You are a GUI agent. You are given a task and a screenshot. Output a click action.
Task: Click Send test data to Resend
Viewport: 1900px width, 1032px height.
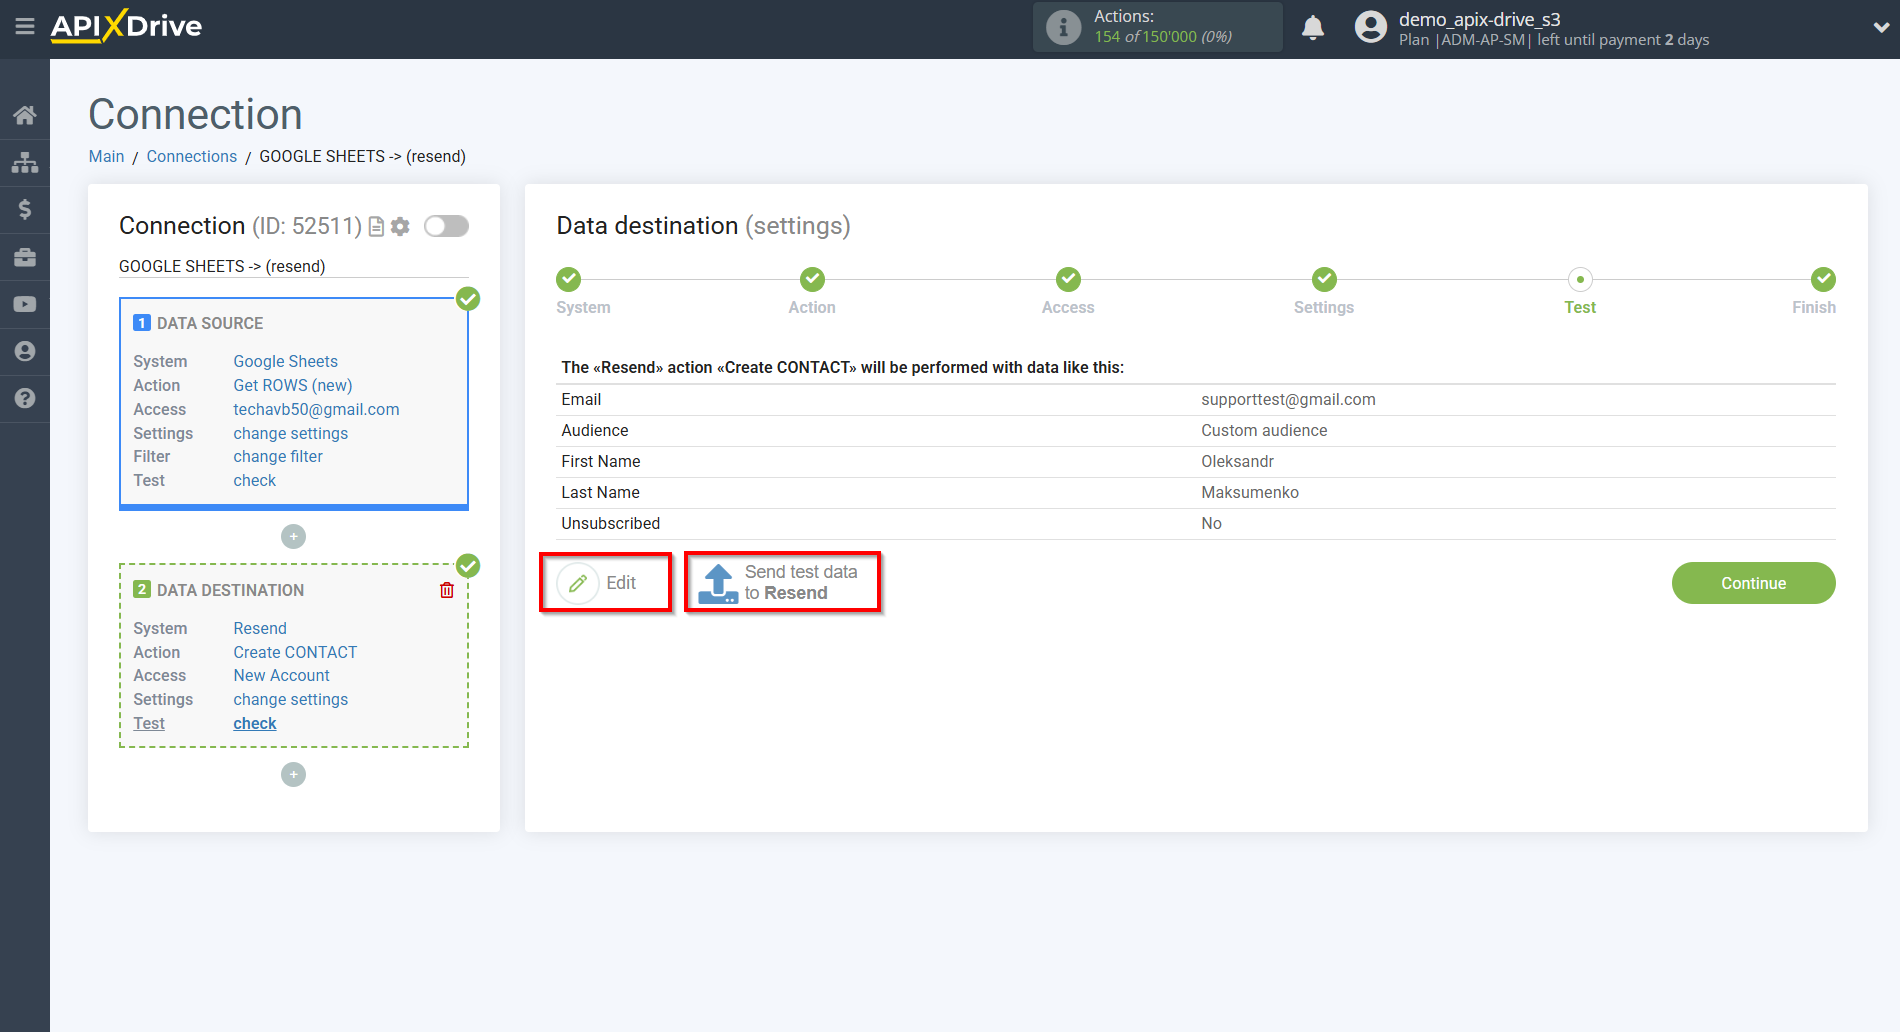[783, 582]
